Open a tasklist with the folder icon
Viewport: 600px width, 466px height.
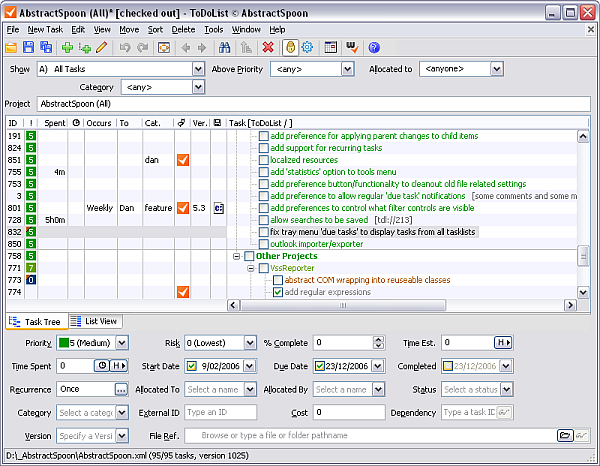pyautogui.click(x=11, y=47)
